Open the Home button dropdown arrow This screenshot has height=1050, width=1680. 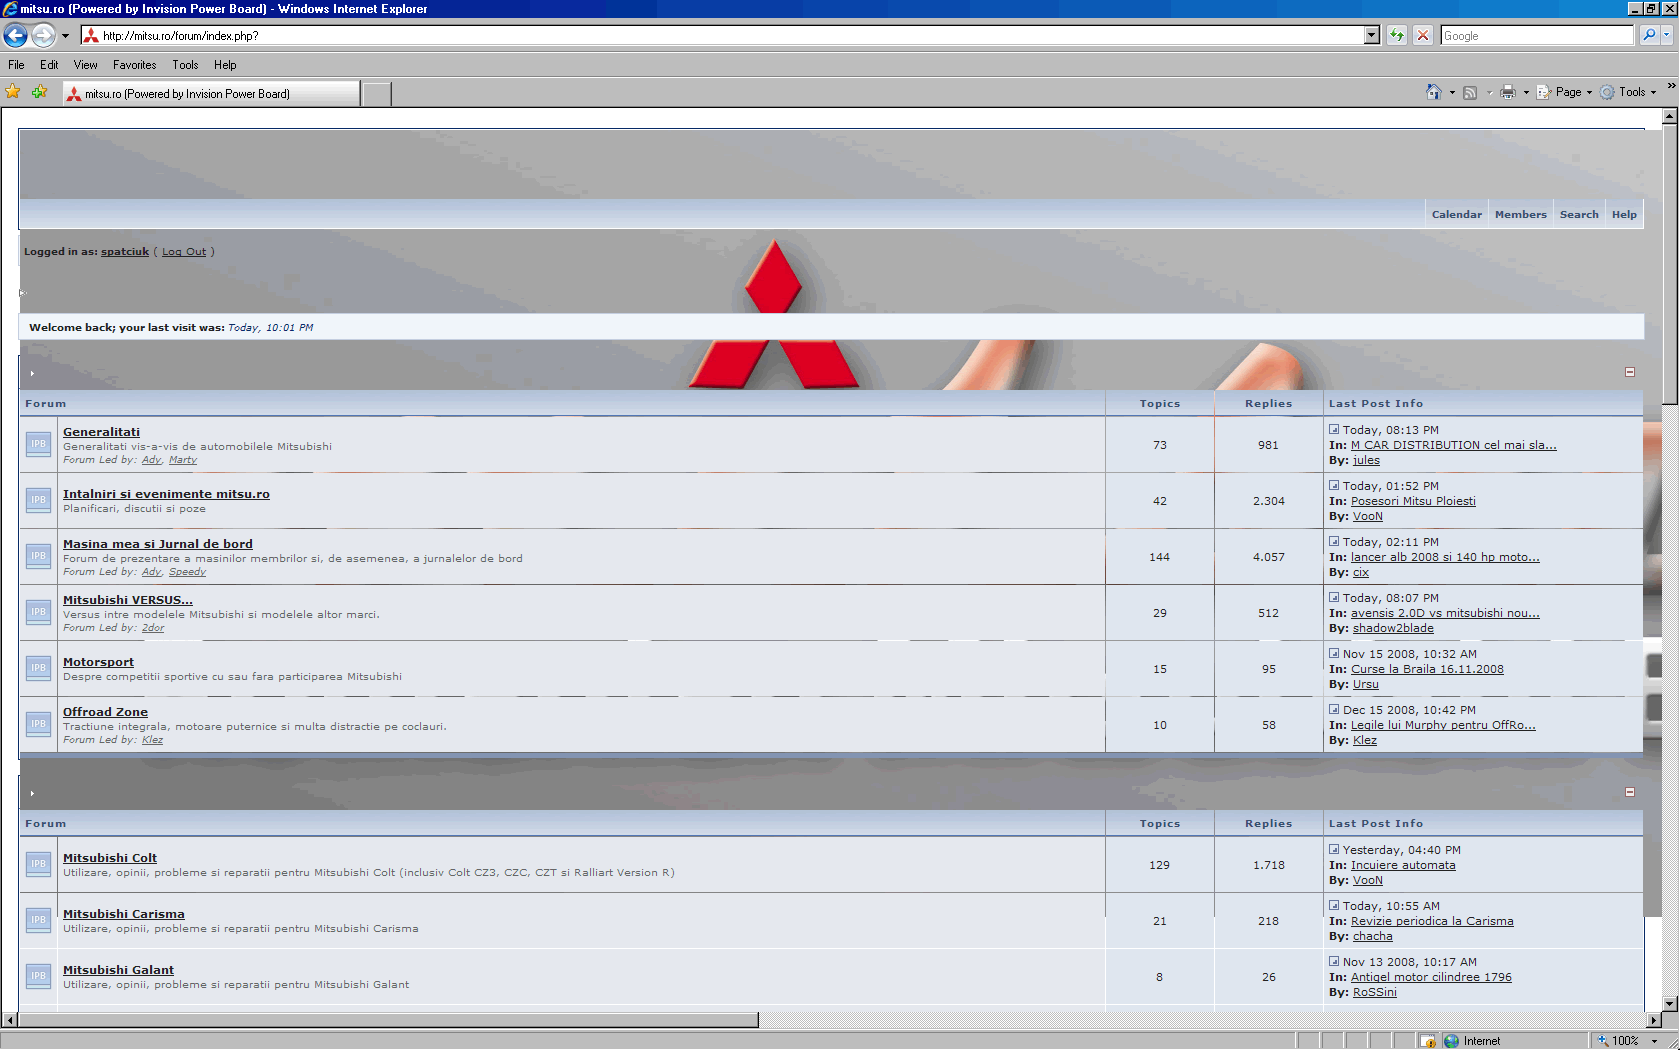[1452, 92]
